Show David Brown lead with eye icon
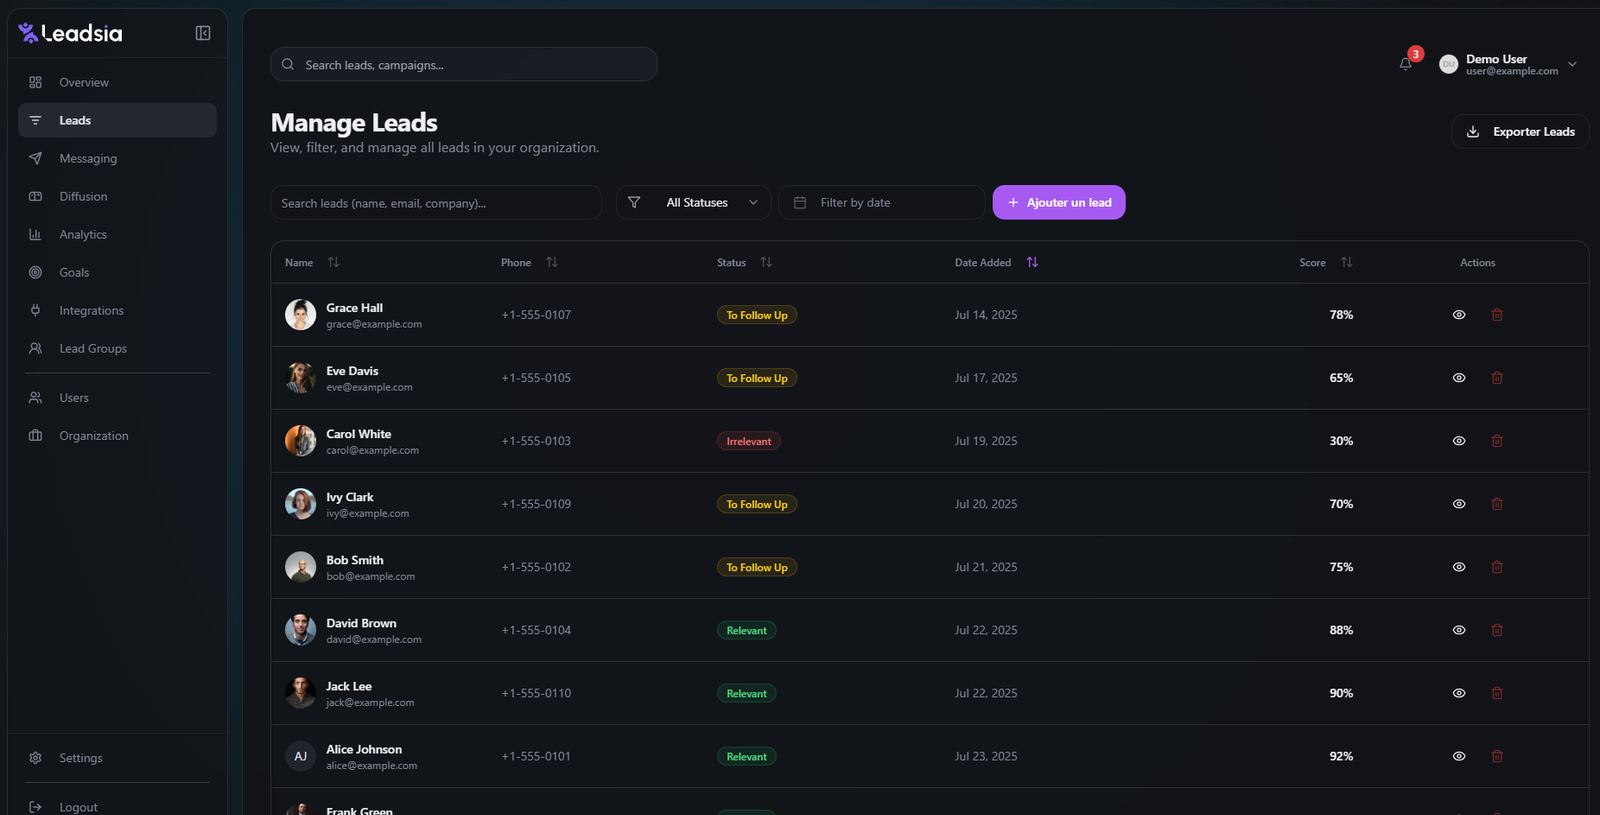The image size is (1600, 815). click(1459, 630)
